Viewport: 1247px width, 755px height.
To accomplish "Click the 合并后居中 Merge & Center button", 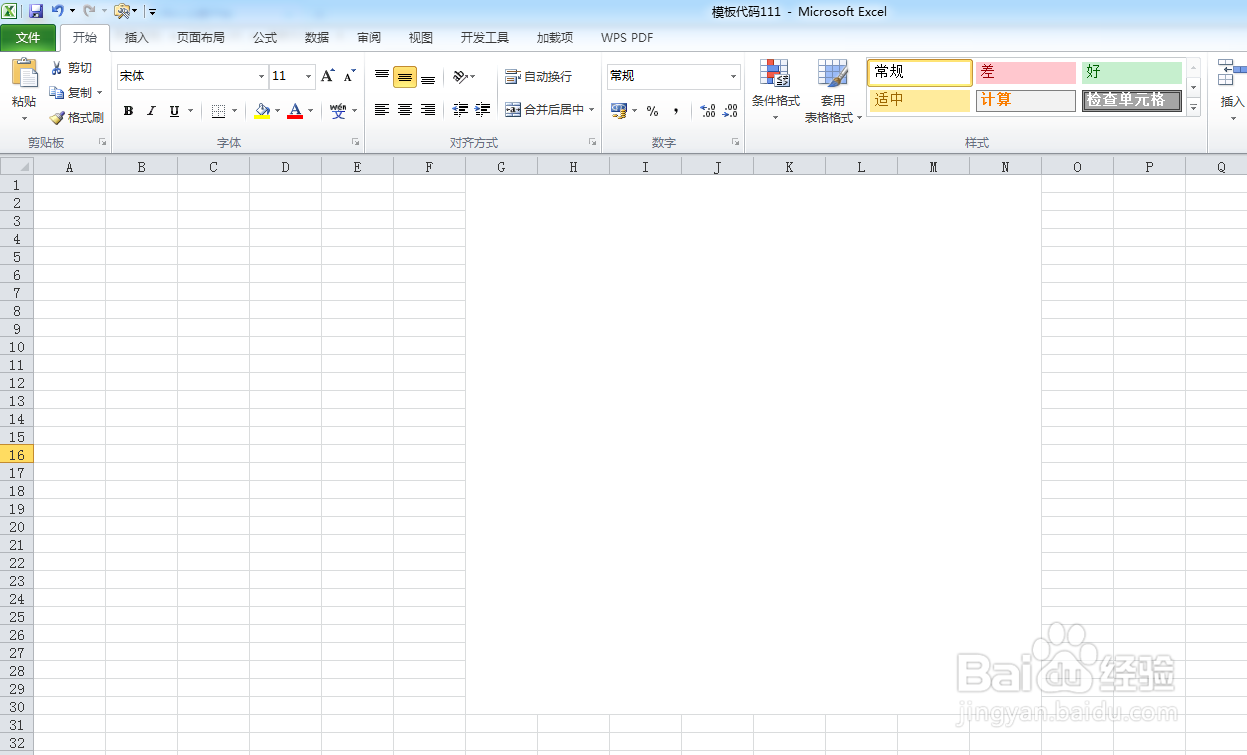I will point(544,110).
